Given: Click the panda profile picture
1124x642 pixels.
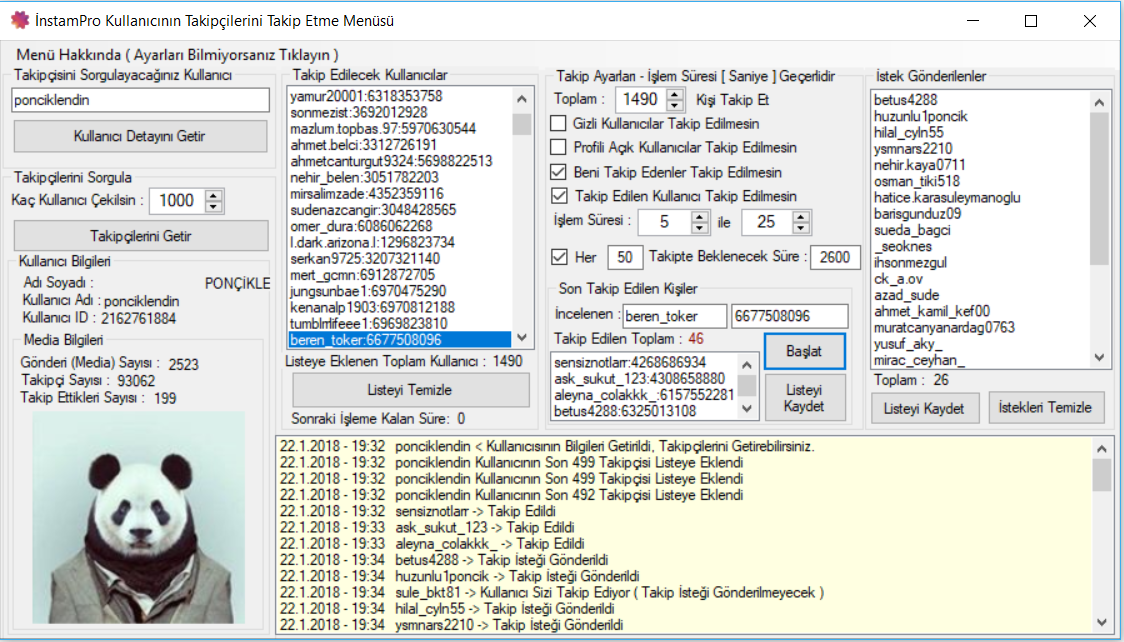Looking at the screenshot, I should pos(139,517).
